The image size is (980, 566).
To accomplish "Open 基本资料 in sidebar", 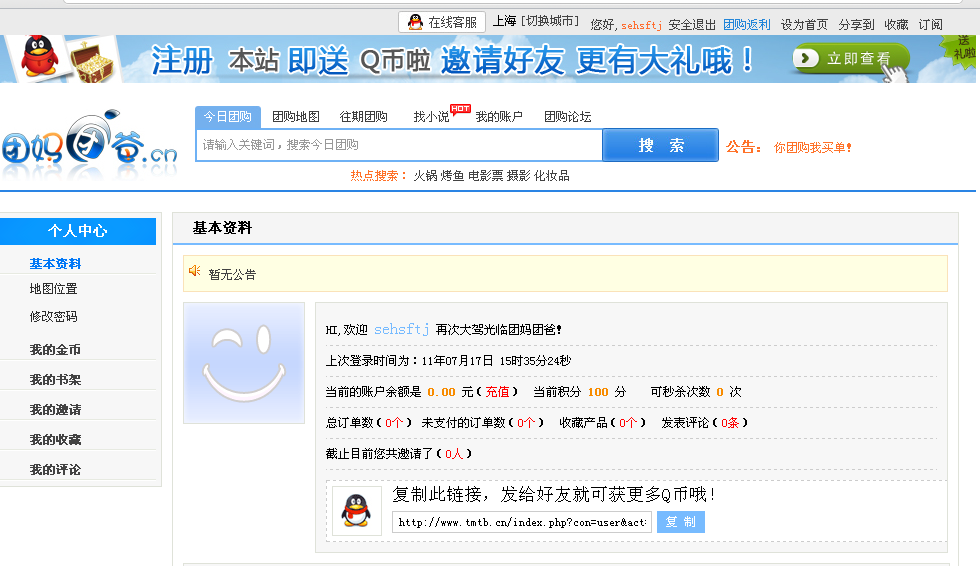I will click(x=55, y=264).
